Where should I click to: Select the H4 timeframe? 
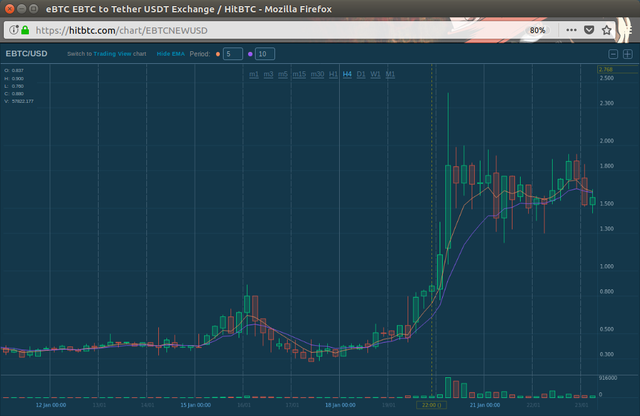pyautogui.click(x=347, y=74)
